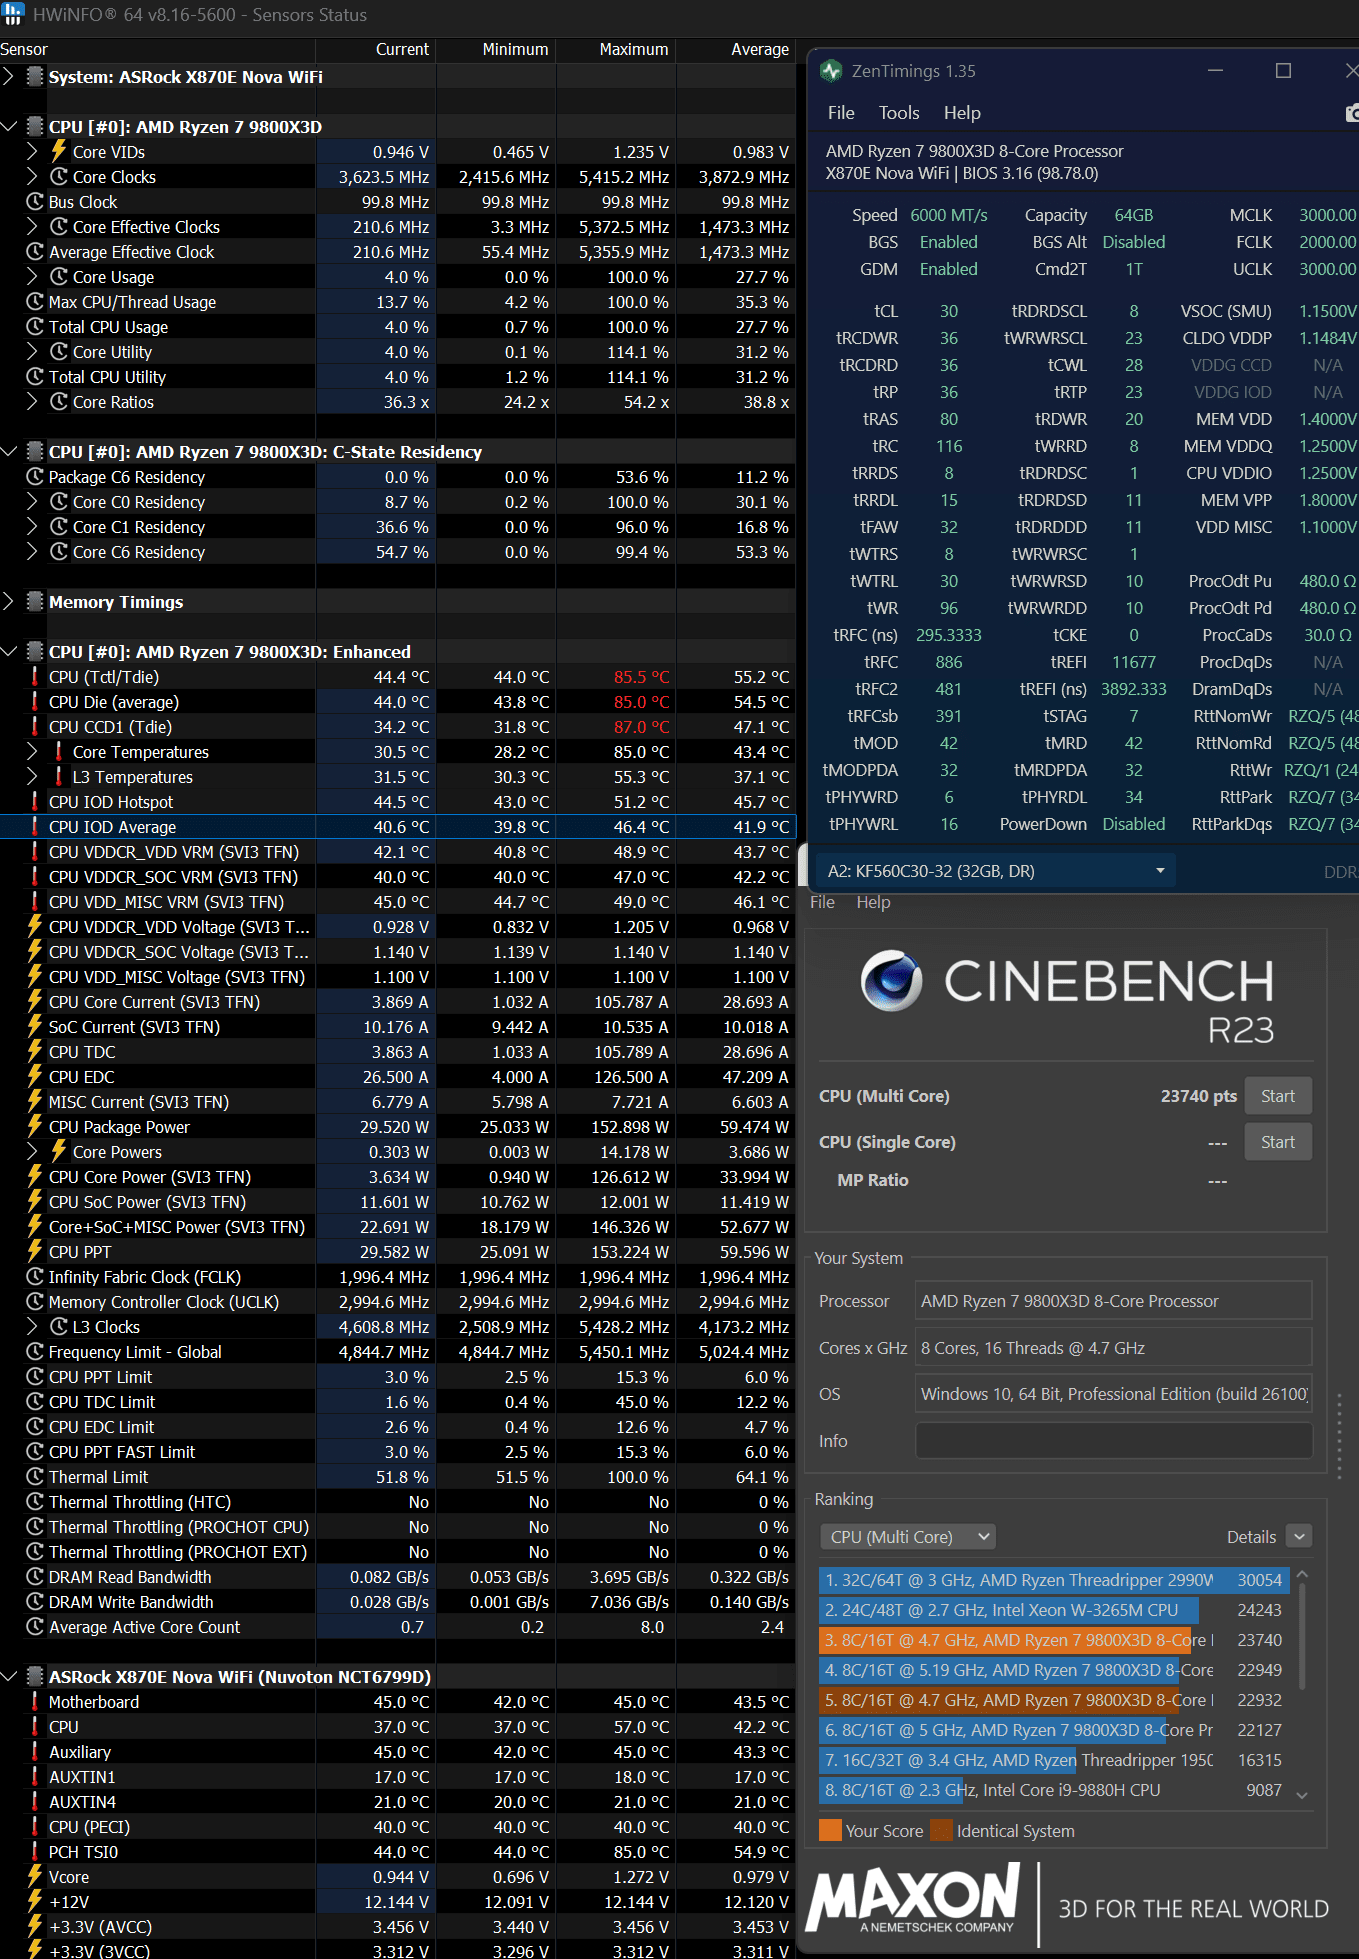This screenshot has height=1959, width=1359.
Task: Click the clock icon beside Bus Clock
Action: pyautogui.click(x=35, y=201)
